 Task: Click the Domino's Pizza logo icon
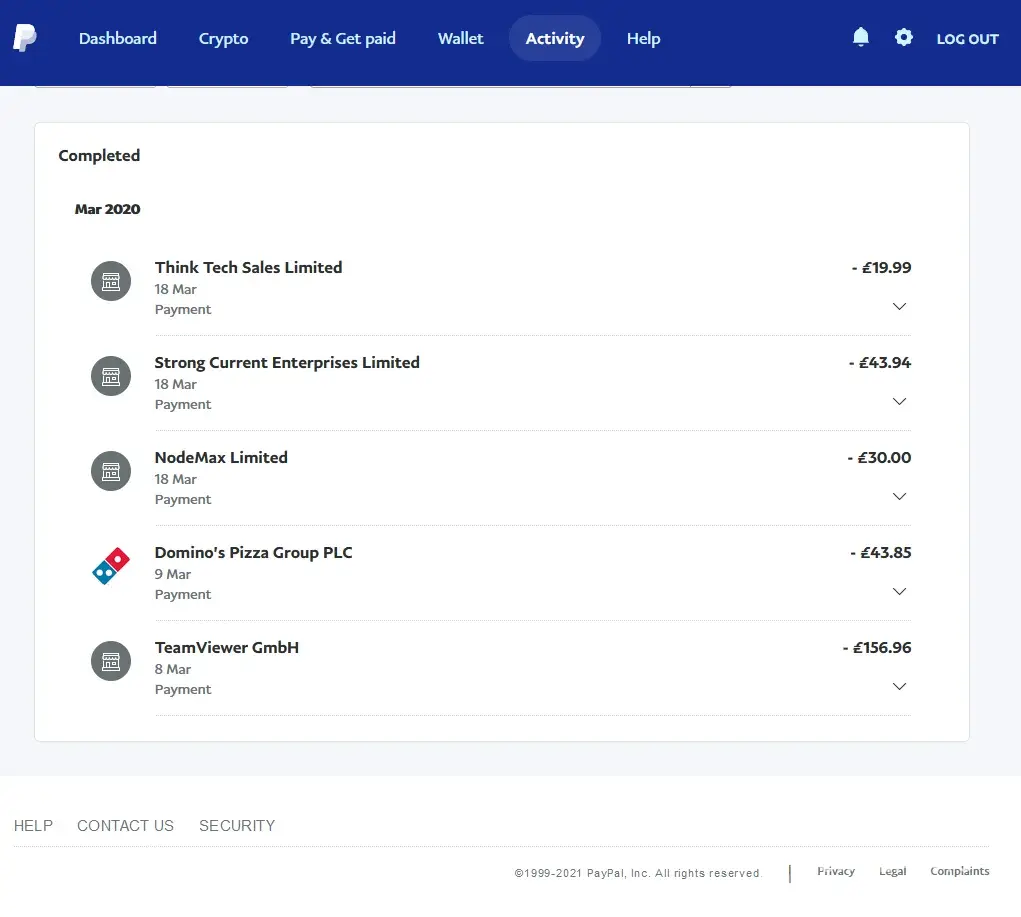pos(111,566)
